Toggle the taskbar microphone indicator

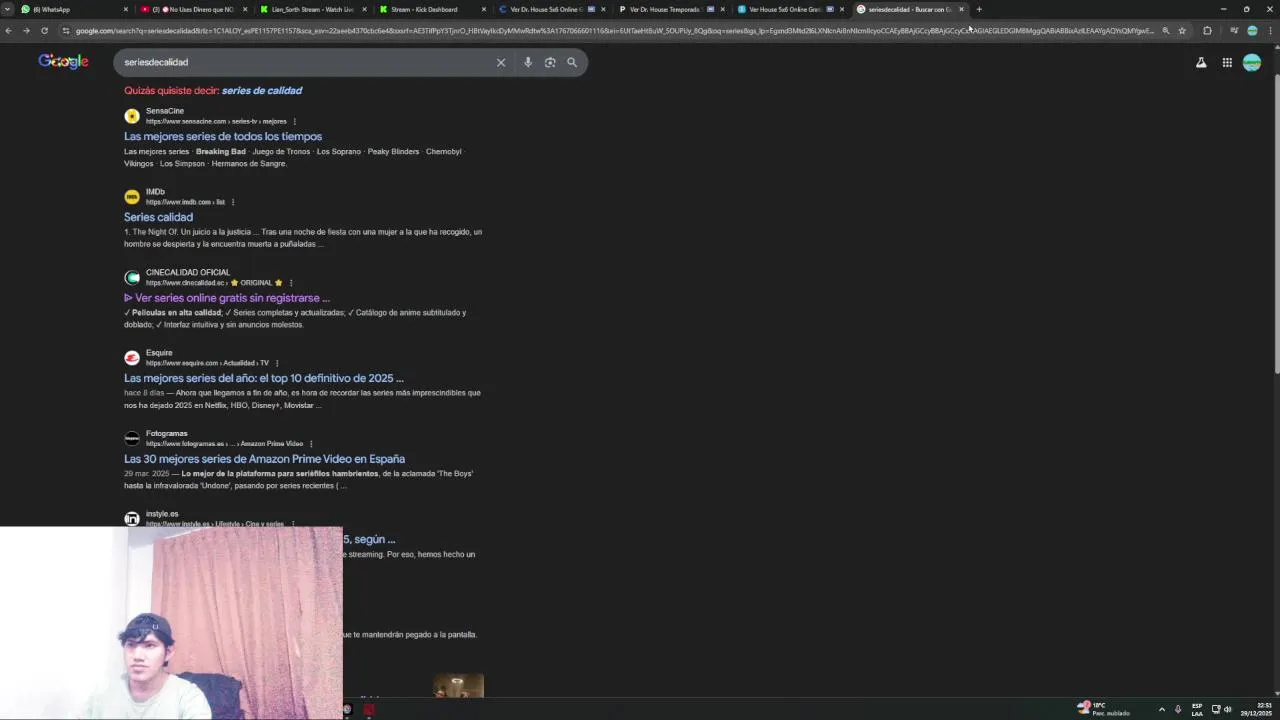pyautogui.click(x=1178, y=709)
